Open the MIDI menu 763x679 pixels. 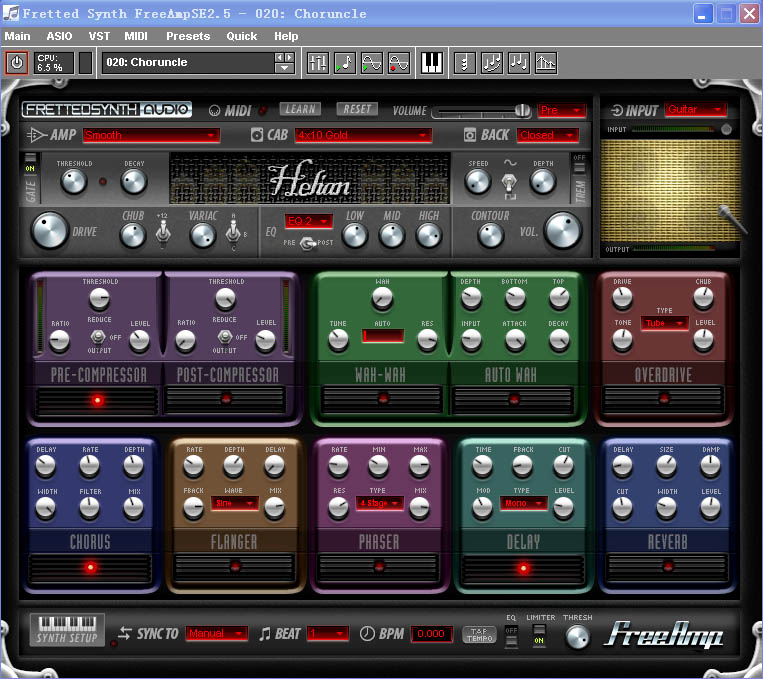(x=136, y=36)
